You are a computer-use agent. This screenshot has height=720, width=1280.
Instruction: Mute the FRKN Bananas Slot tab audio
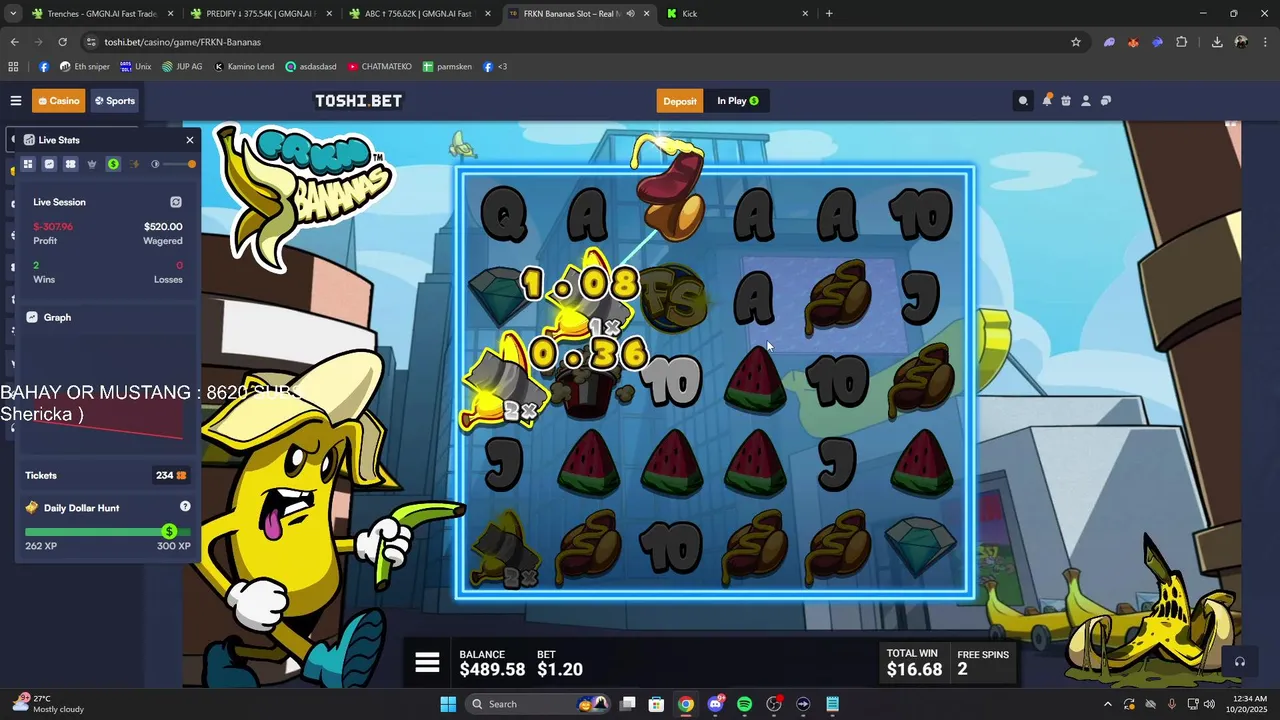(630, 14)
